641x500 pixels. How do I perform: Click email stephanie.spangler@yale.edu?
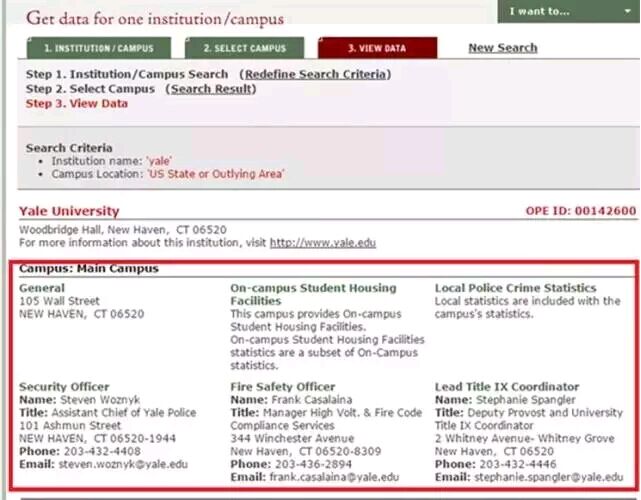[549, 477]
